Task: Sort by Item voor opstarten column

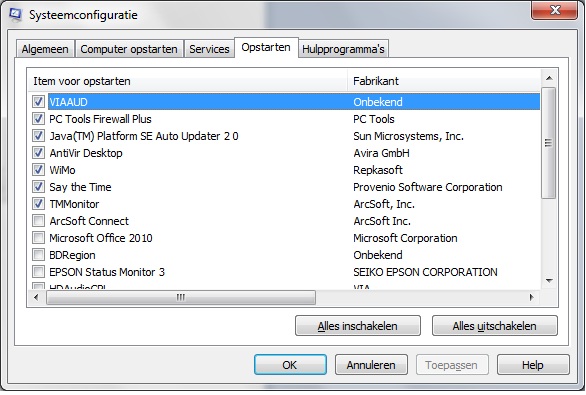Action: click(x=188, y=81)
